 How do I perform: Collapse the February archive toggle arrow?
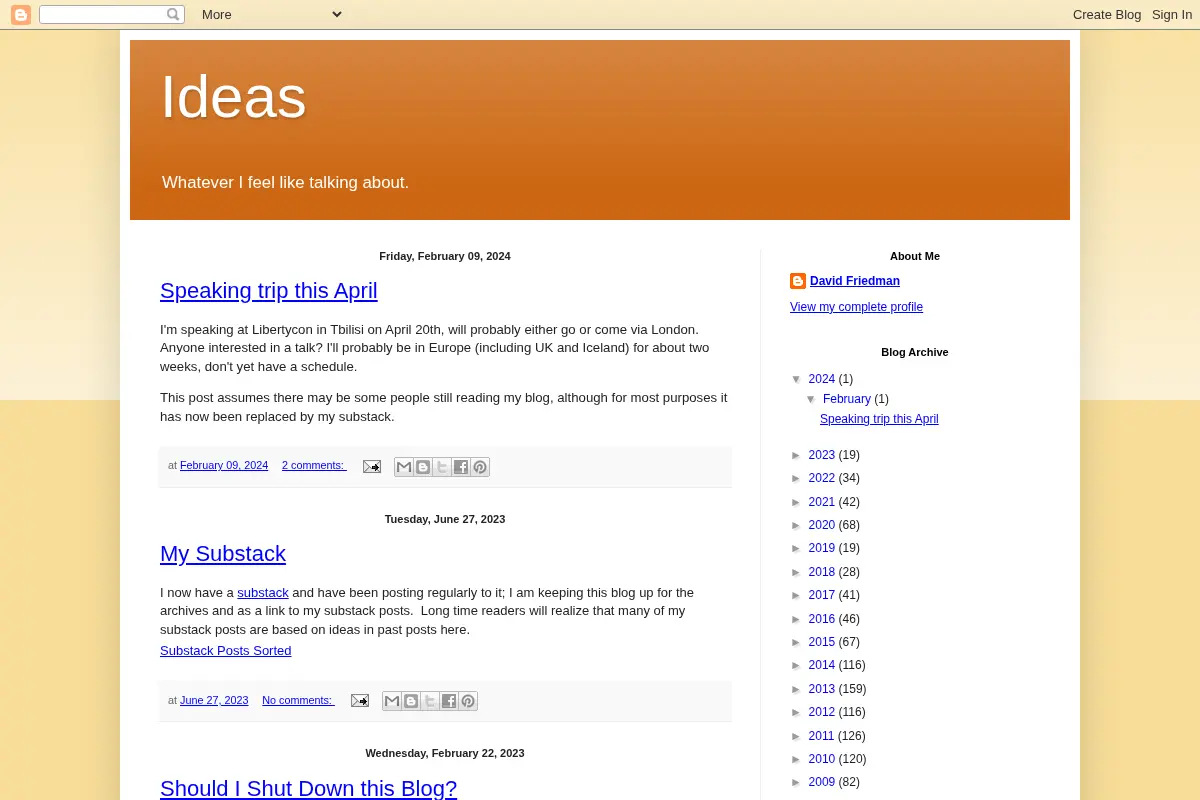click(811, 399)
